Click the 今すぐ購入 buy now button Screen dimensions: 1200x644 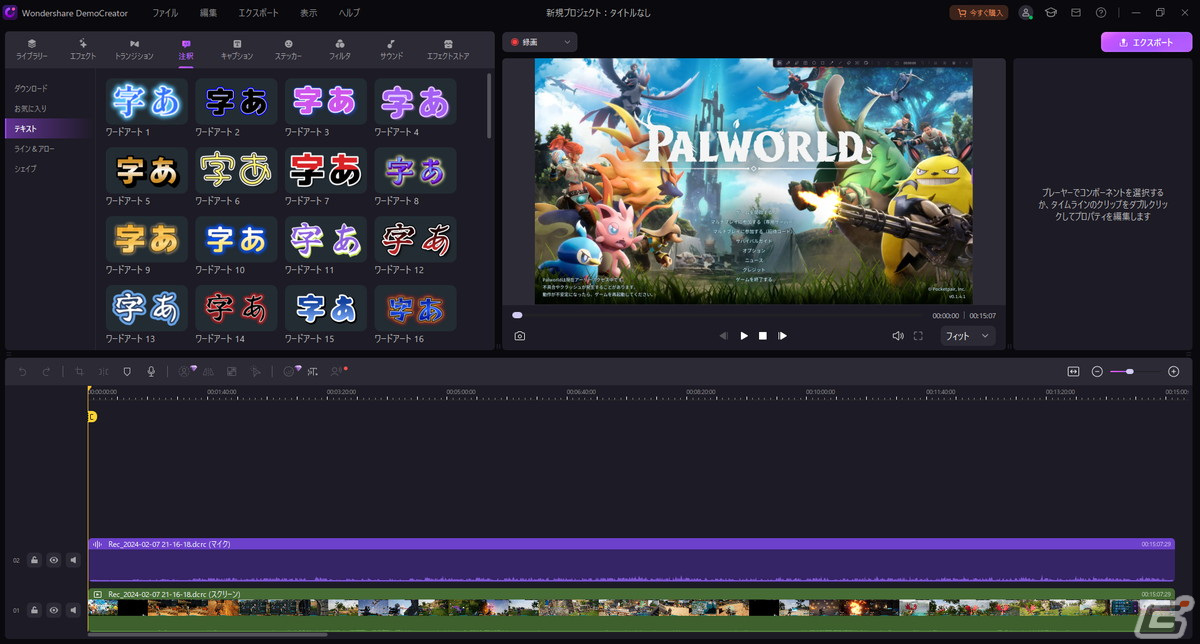click(x=979, y=13)
